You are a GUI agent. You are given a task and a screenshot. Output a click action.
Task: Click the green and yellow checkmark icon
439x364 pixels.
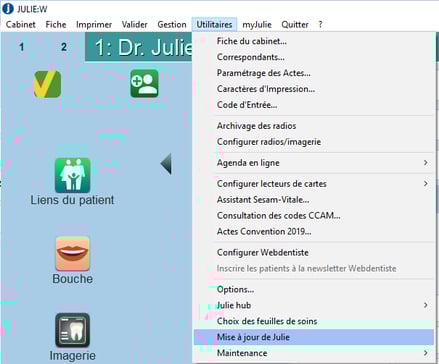(47, 84)
